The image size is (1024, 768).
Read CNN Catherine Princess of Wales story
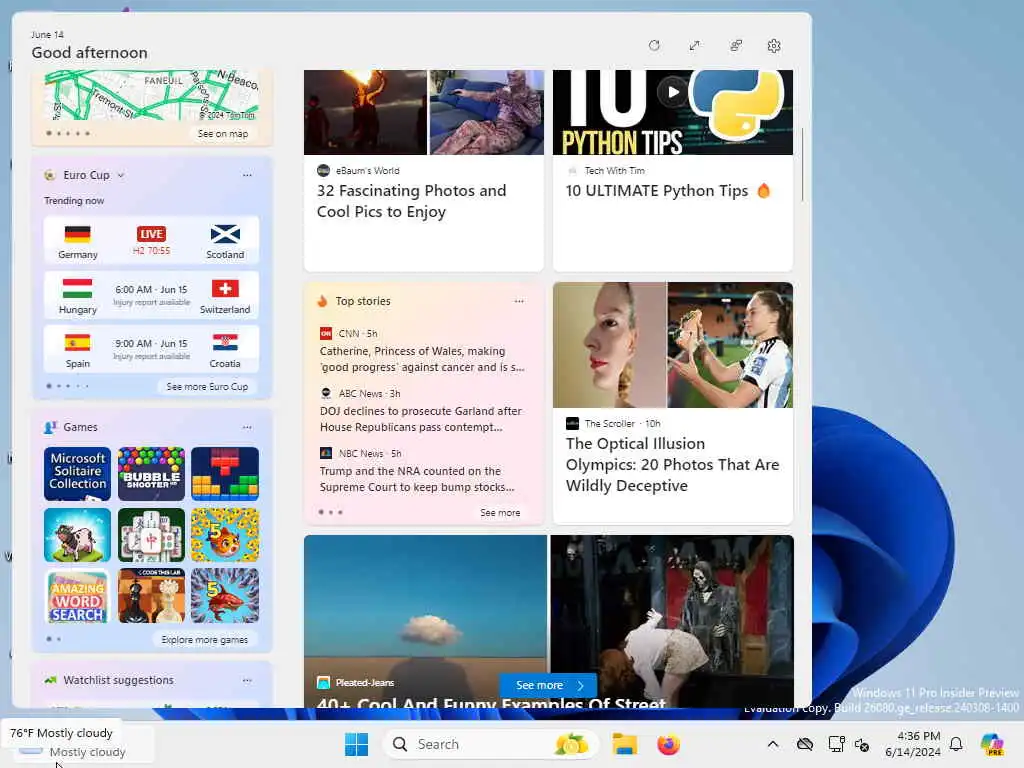click(x=422, y=359)
